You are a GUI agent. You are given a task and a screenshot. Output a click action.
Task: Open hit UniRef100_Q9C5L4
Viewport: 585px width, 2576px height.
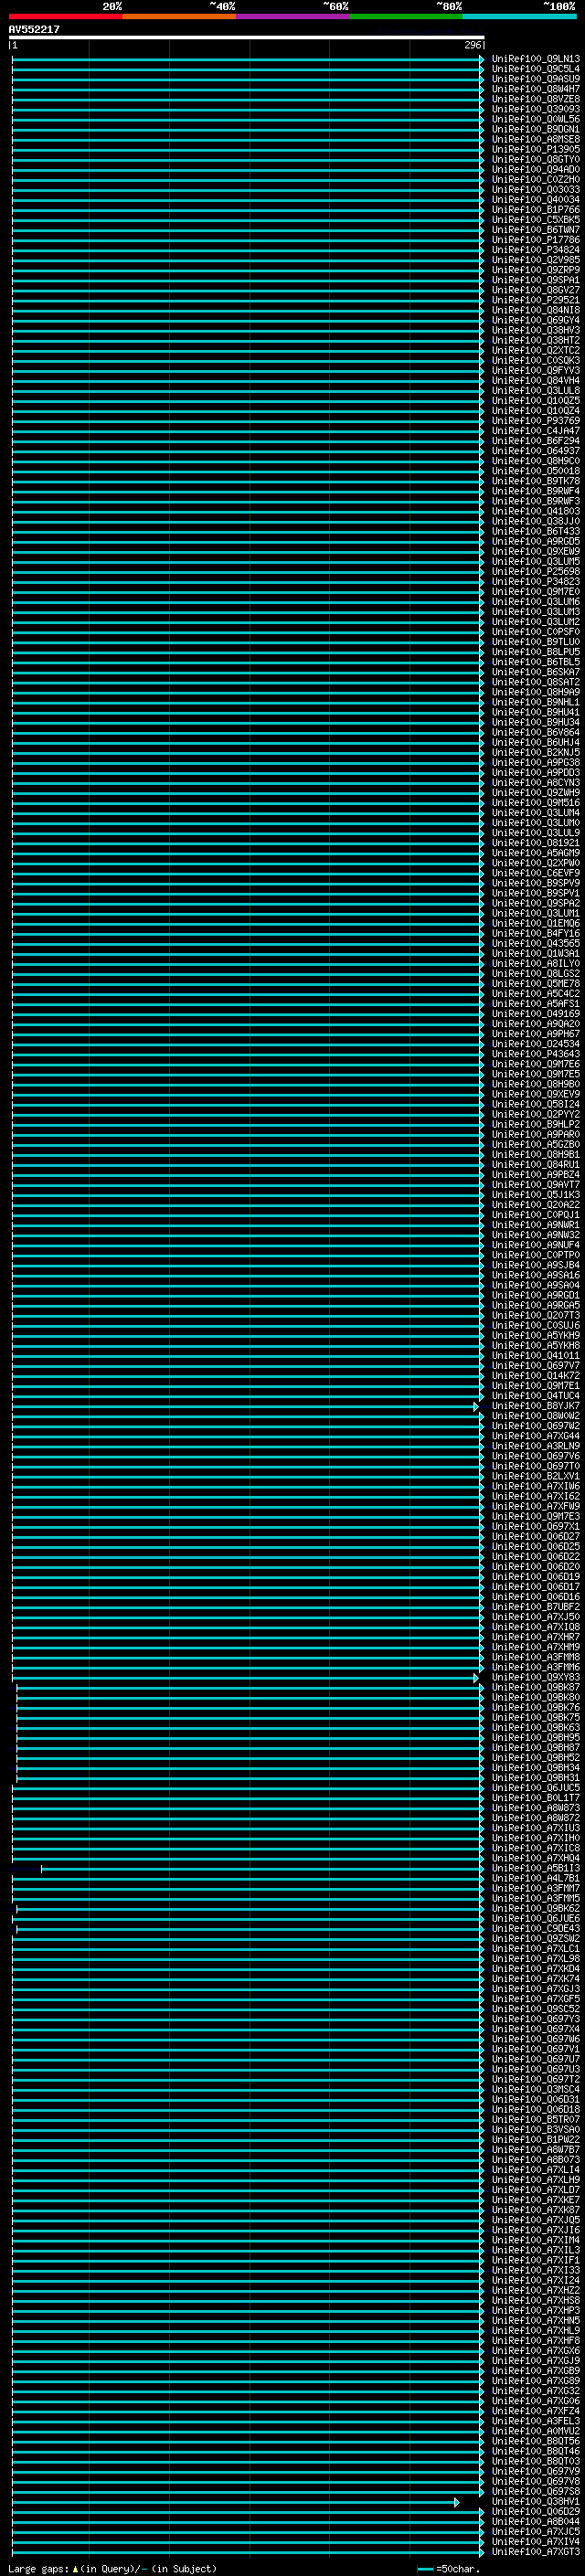536,69
